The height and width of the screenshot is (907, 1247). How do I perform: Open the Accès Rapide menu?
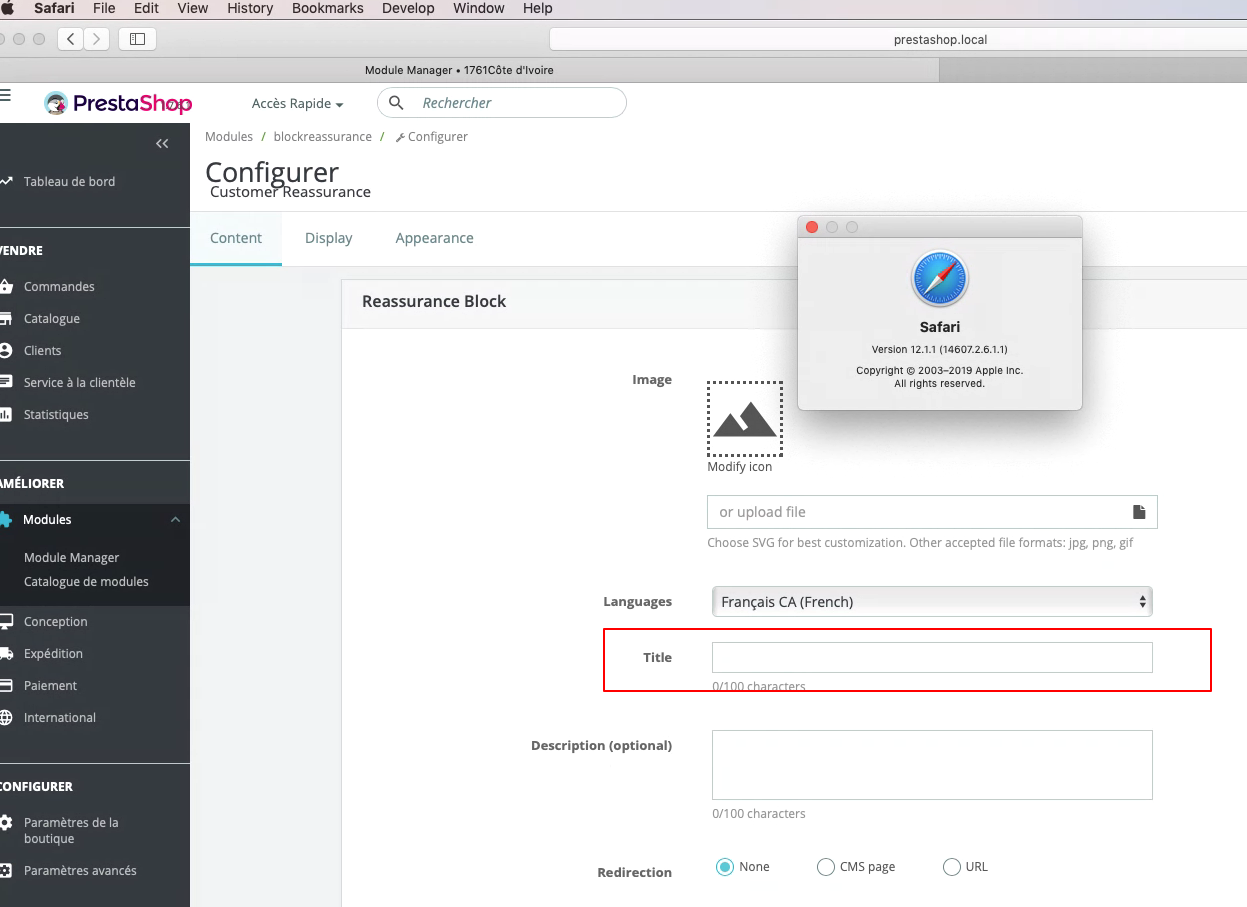pyautogui.click(x=296, y=103)
